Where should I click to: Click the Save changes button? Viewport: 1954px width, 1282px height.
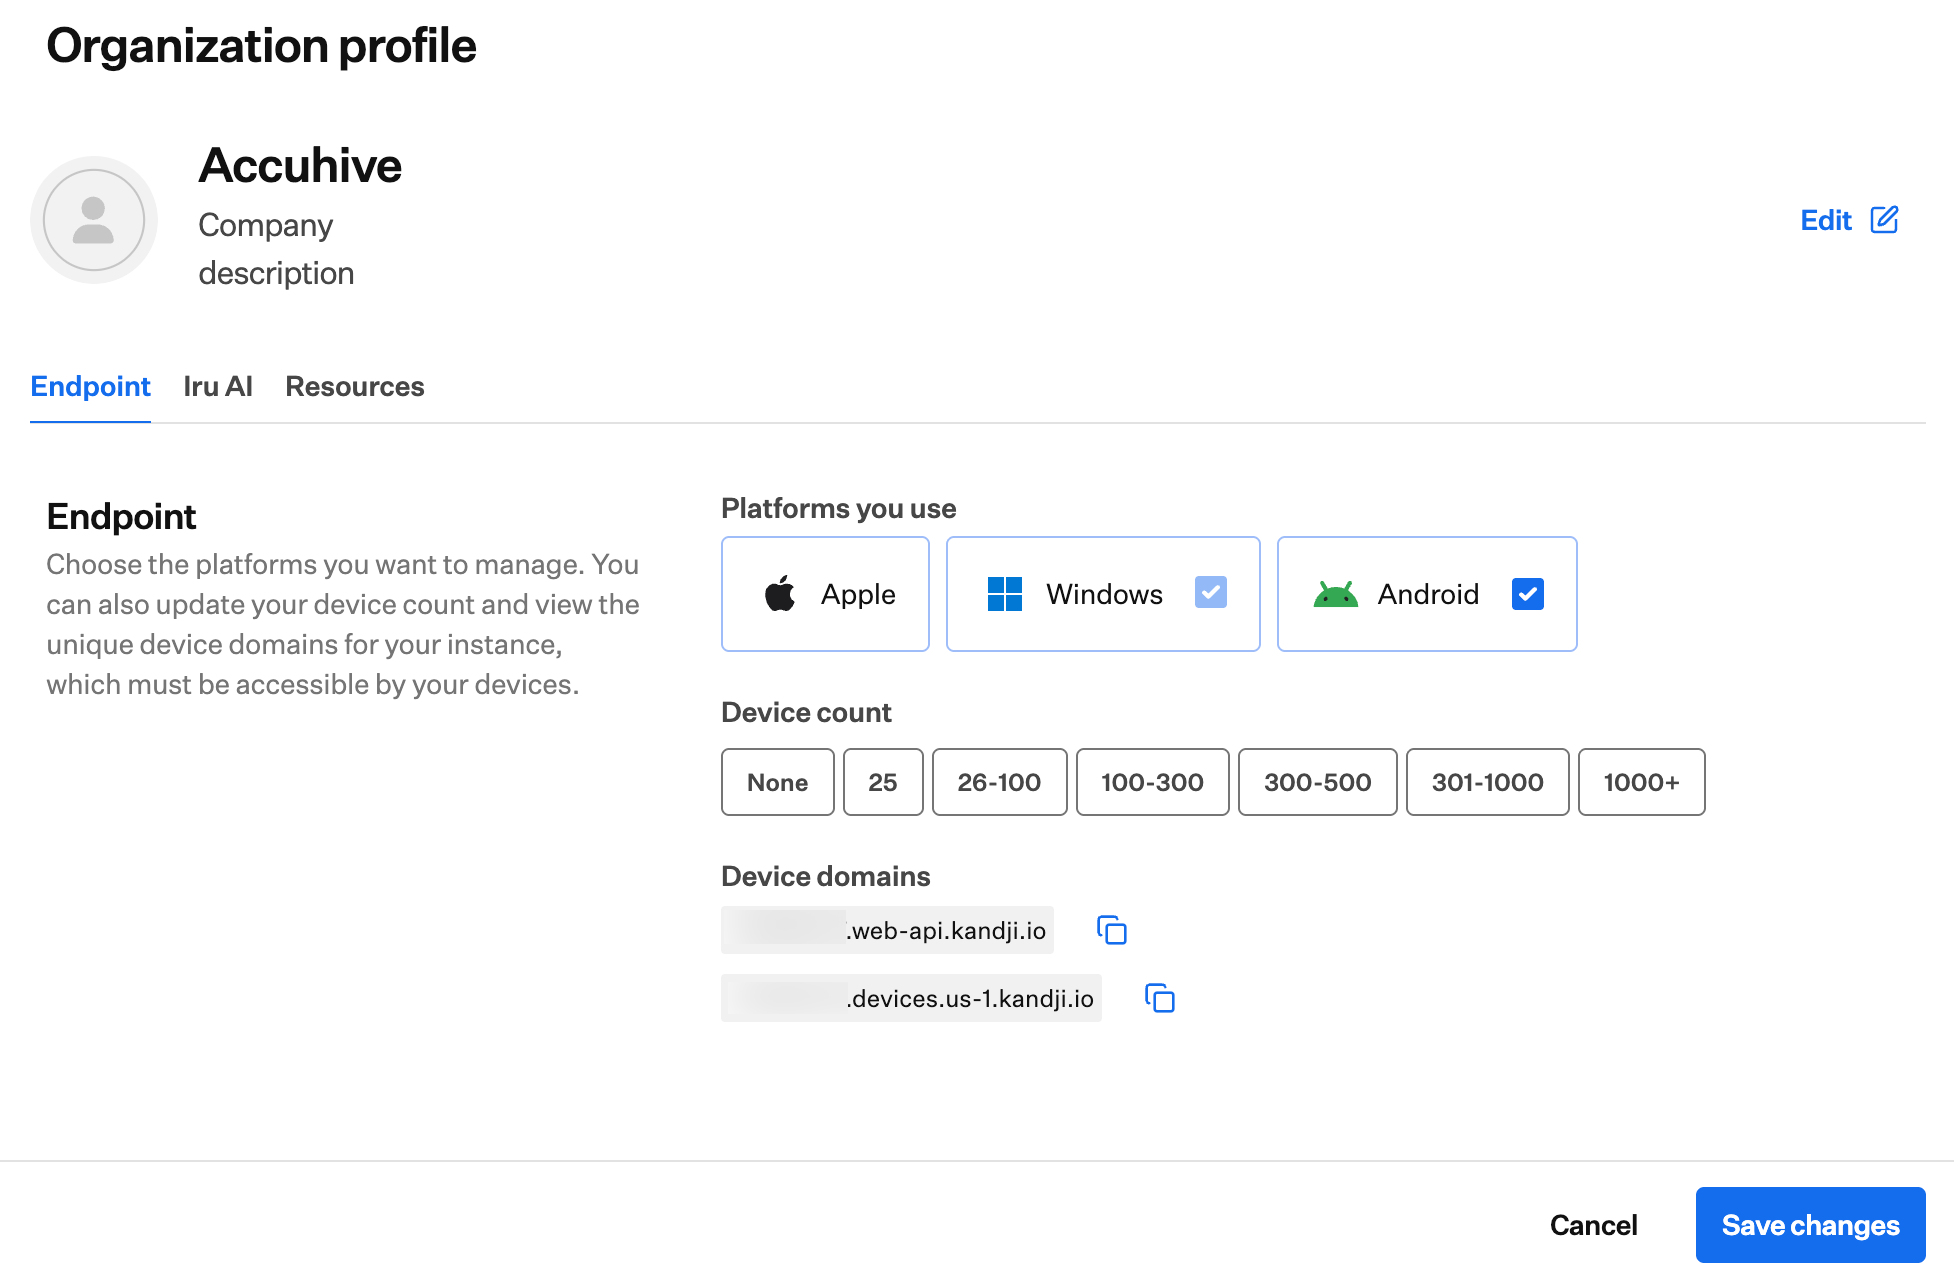1810,1224
